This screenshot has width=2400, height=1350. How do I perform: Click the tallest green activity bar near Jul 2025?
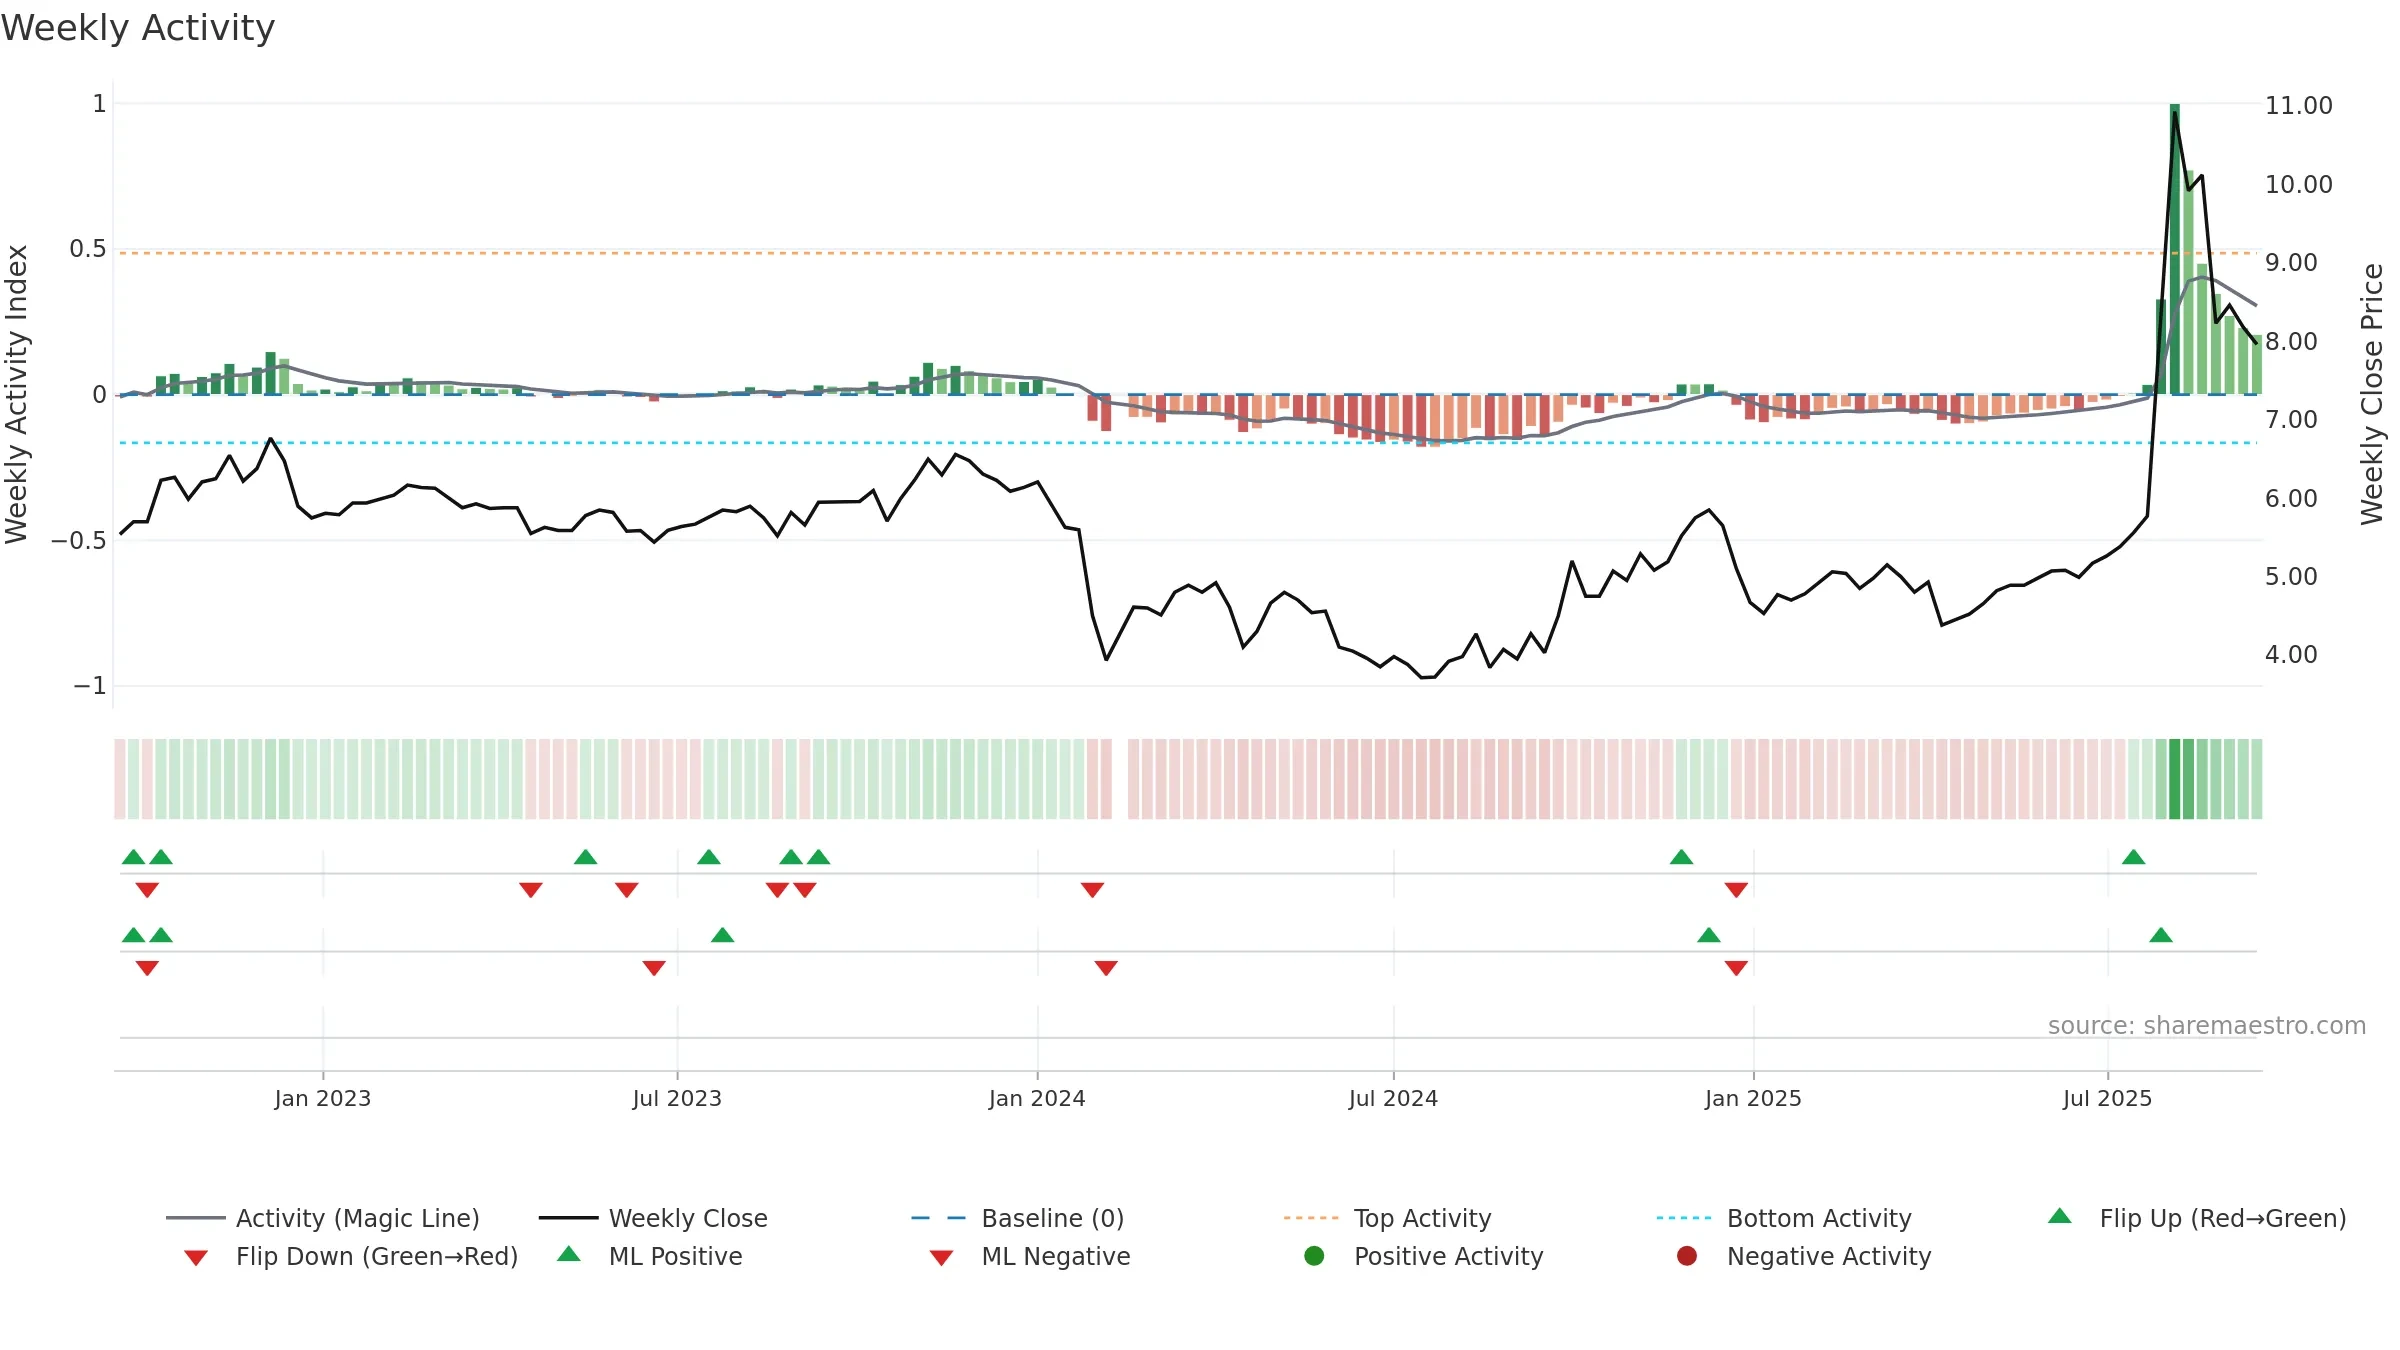point(2175,249)
